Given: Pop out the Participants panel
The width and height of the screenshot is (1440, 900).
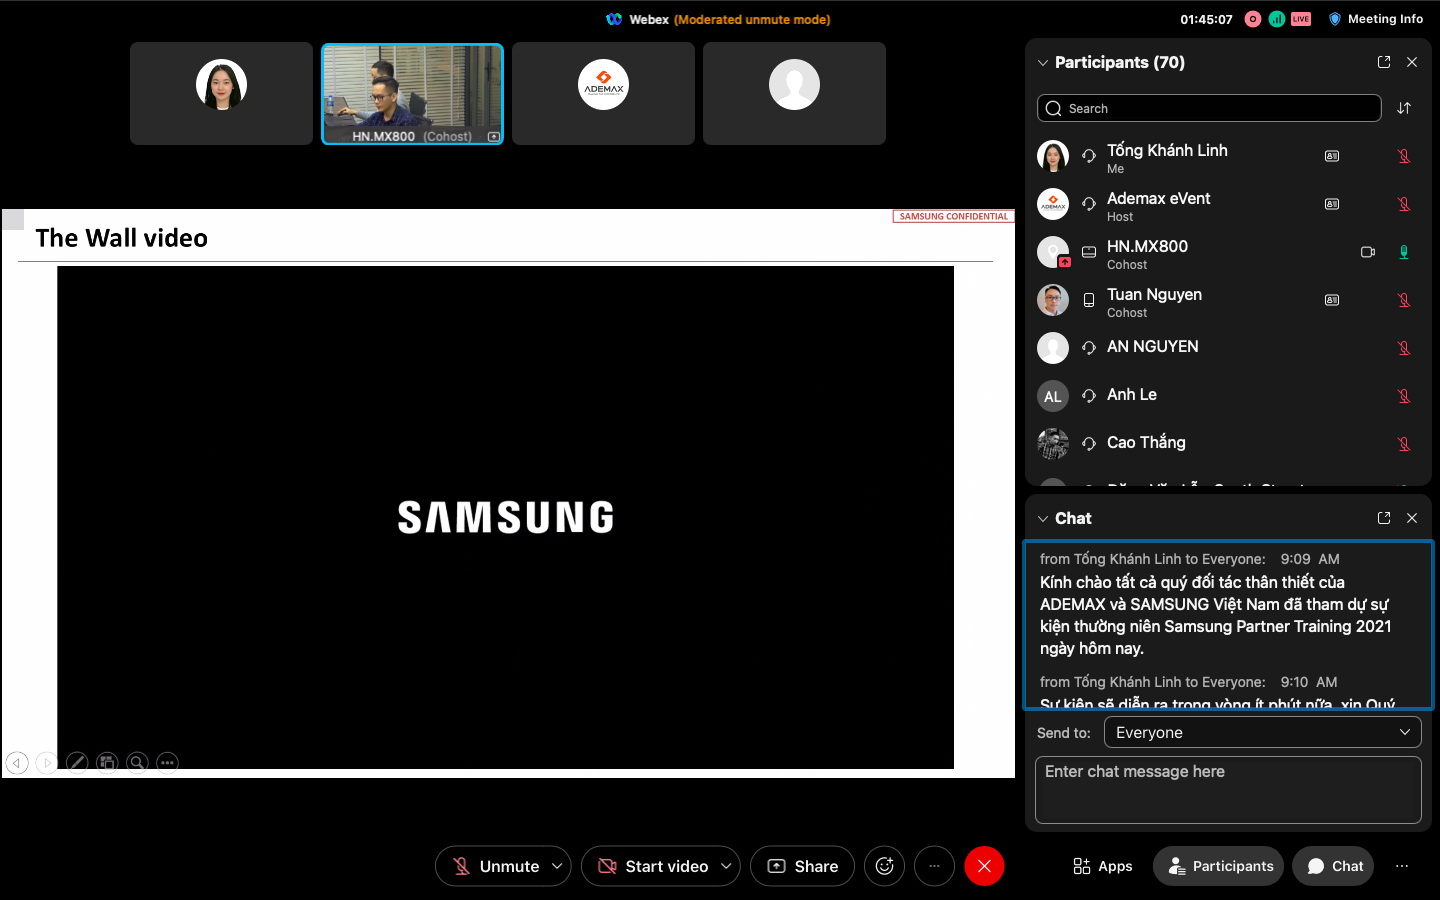Looking at the screenshot, I should [x=1384, y=62].
